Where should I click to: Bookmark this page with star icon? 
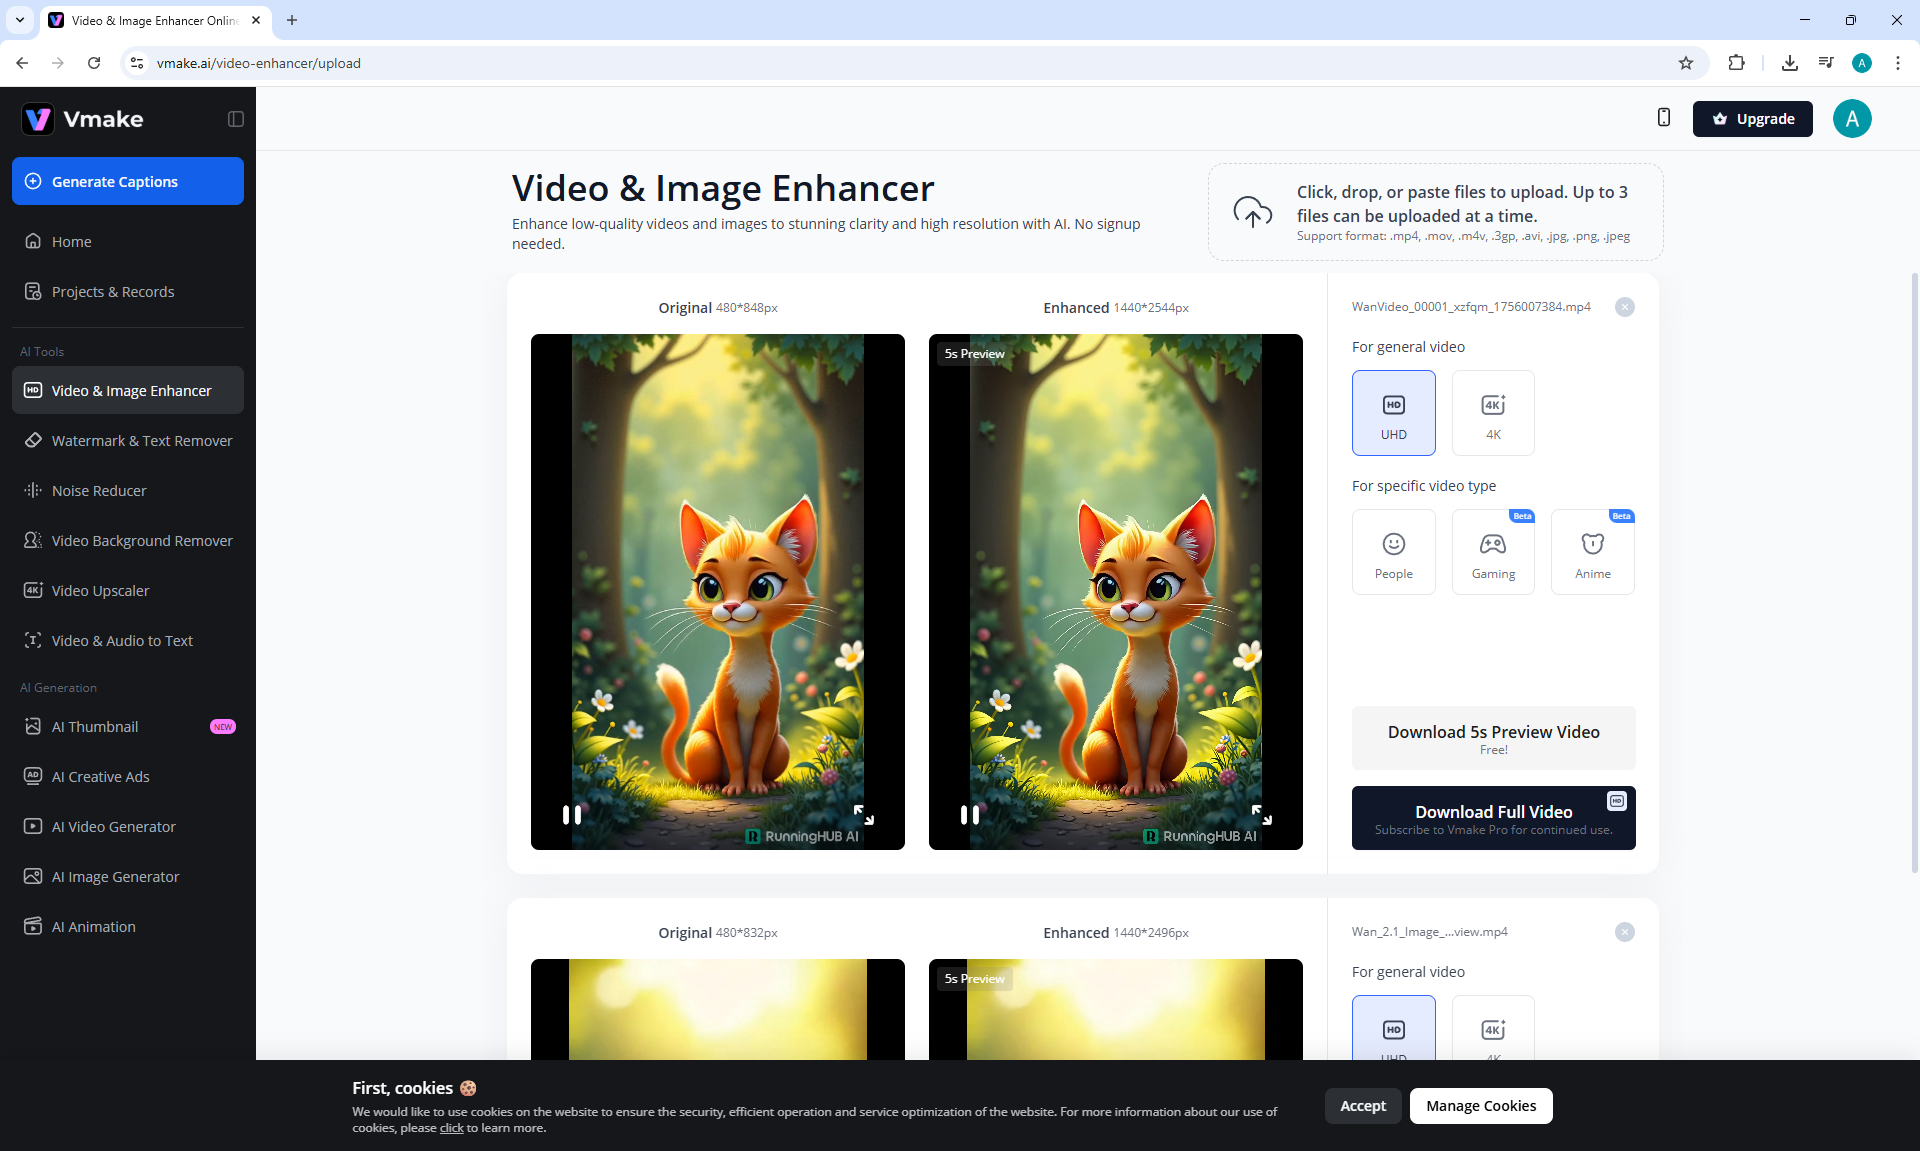click(x=1686, y=63)
